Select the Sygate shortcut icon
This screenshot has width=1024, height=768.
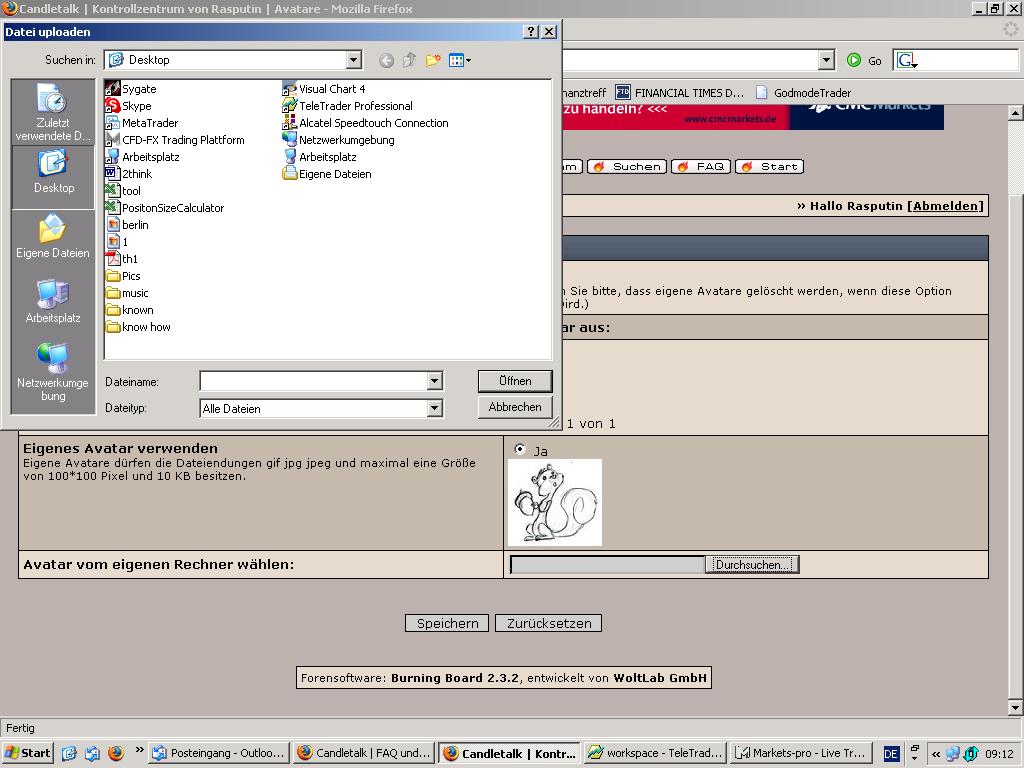[113, 89]
